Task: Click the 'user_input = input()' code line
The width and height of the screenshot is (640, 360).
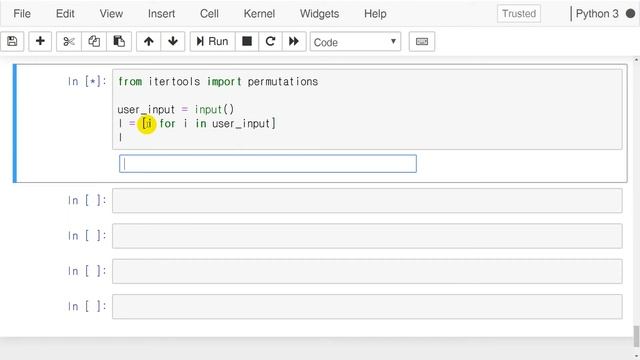Action: [176, 109]
